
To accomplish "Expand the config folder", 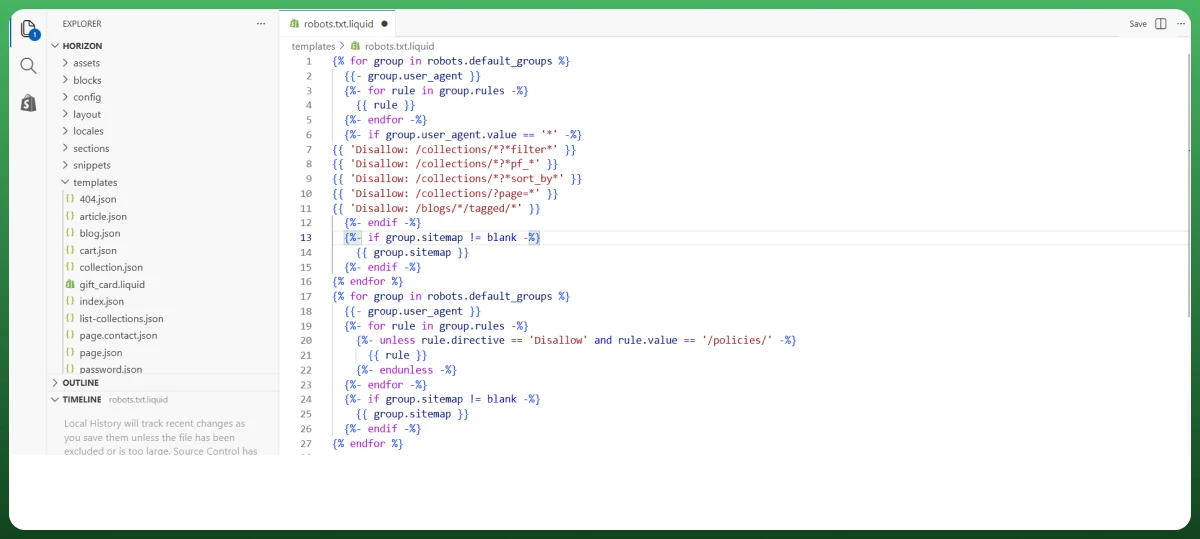I will 87,97.
